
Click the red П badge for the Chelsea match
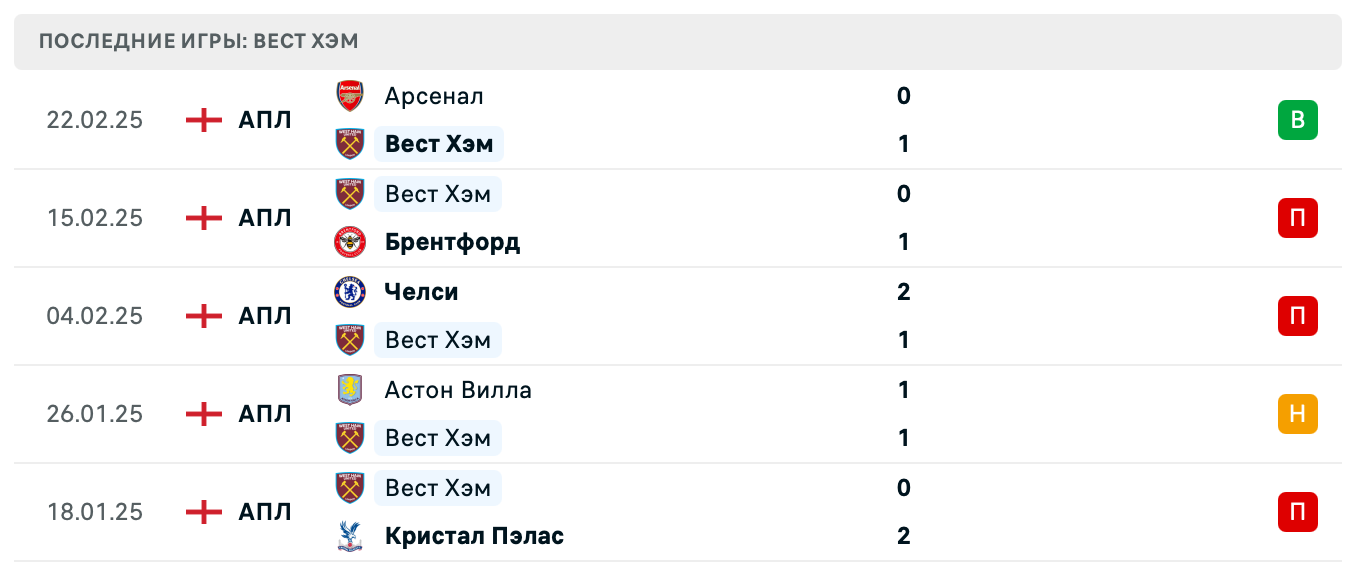coord(1298,316)
